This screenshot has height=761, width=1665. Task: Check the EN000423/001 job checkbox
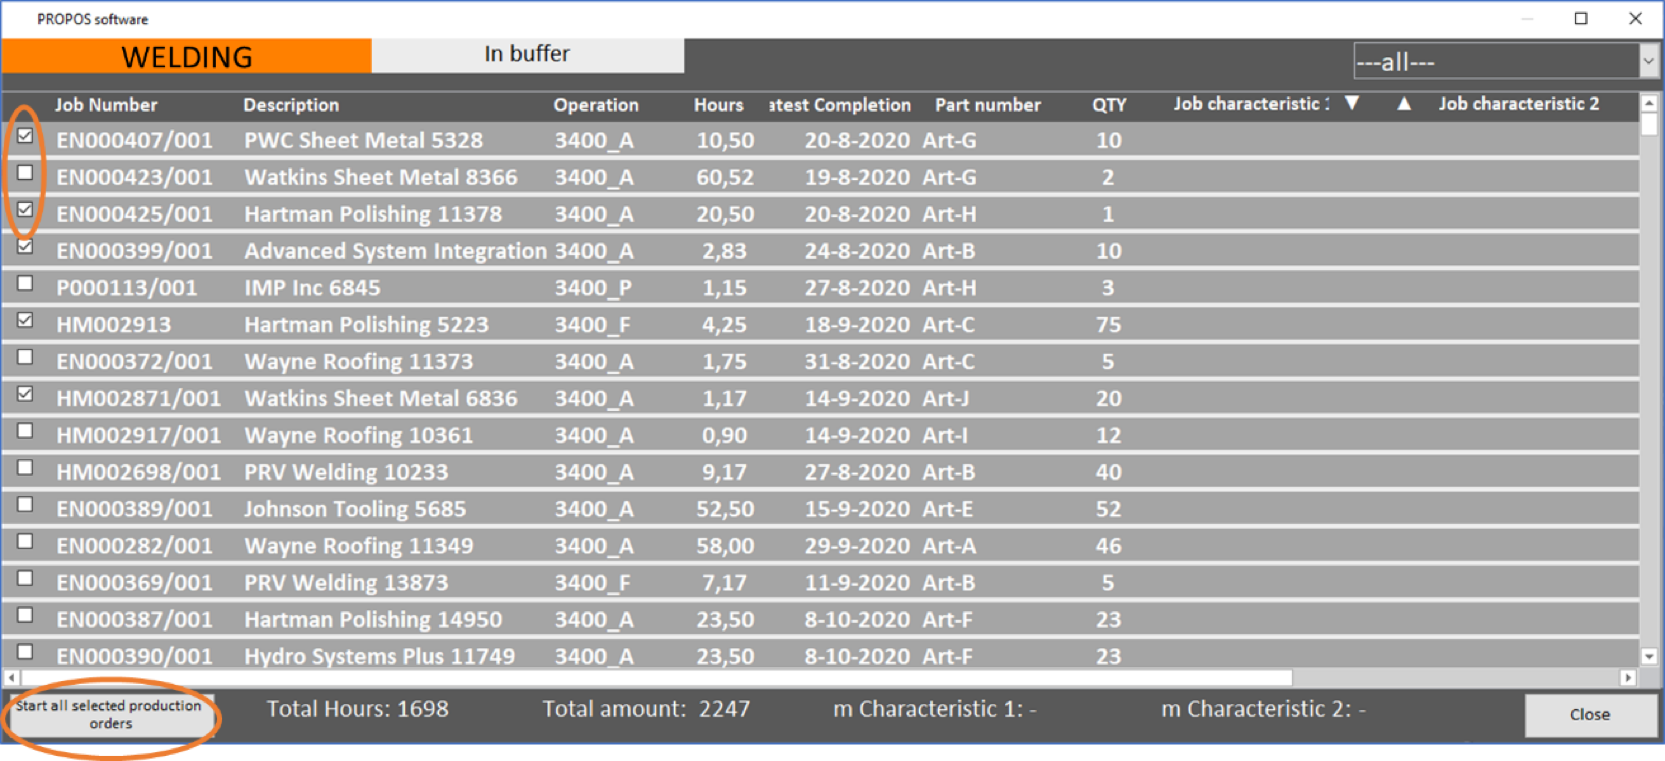(x=25, y=173)
